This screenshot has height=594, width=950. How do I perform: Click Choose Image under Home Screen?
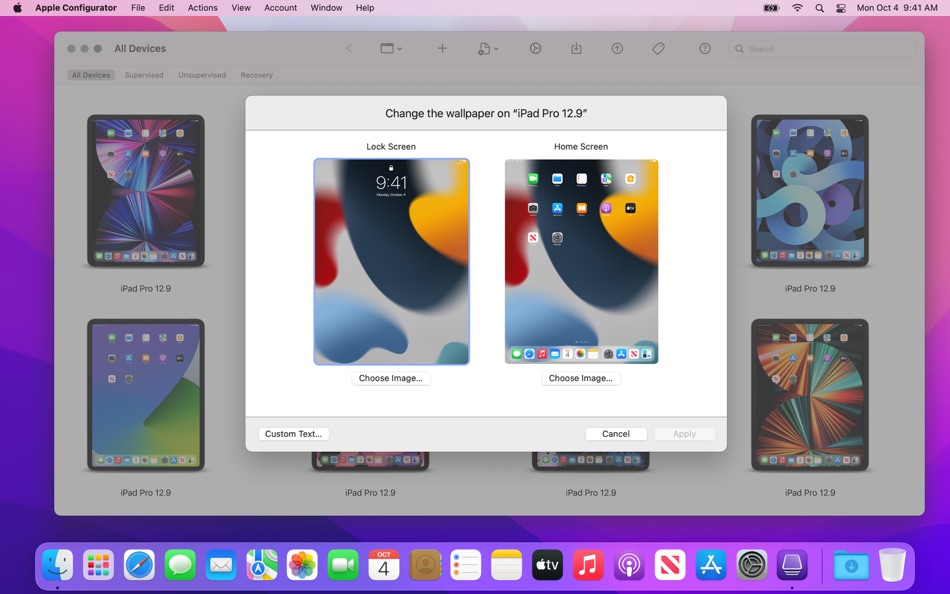coord(580,378)
